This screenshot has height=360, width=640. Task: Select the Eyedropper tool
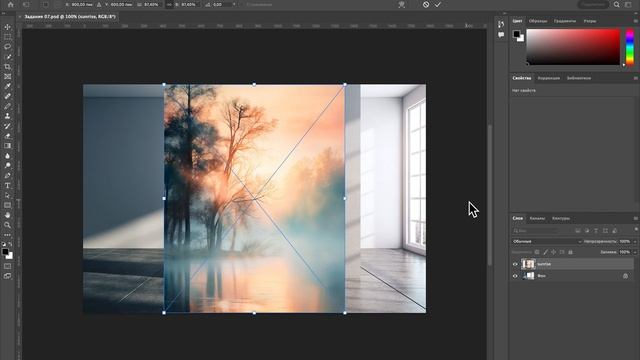tap(7, 86)
